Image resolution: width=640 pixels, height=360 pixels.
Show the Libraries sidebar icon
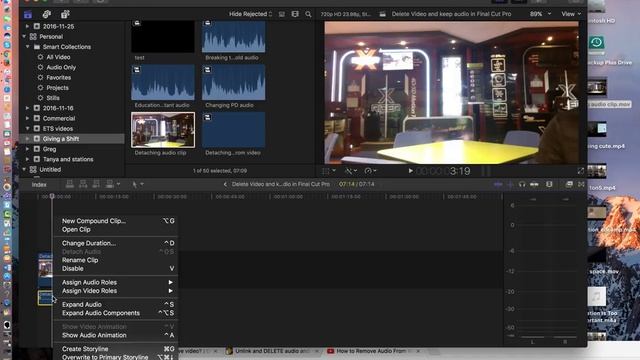28,15
